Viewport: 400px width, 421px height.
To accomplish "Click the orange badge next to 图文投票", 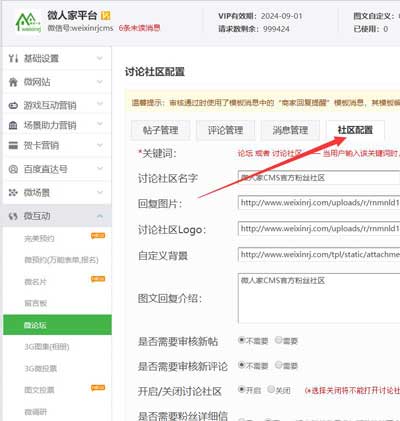I will (x=98, y=387).
